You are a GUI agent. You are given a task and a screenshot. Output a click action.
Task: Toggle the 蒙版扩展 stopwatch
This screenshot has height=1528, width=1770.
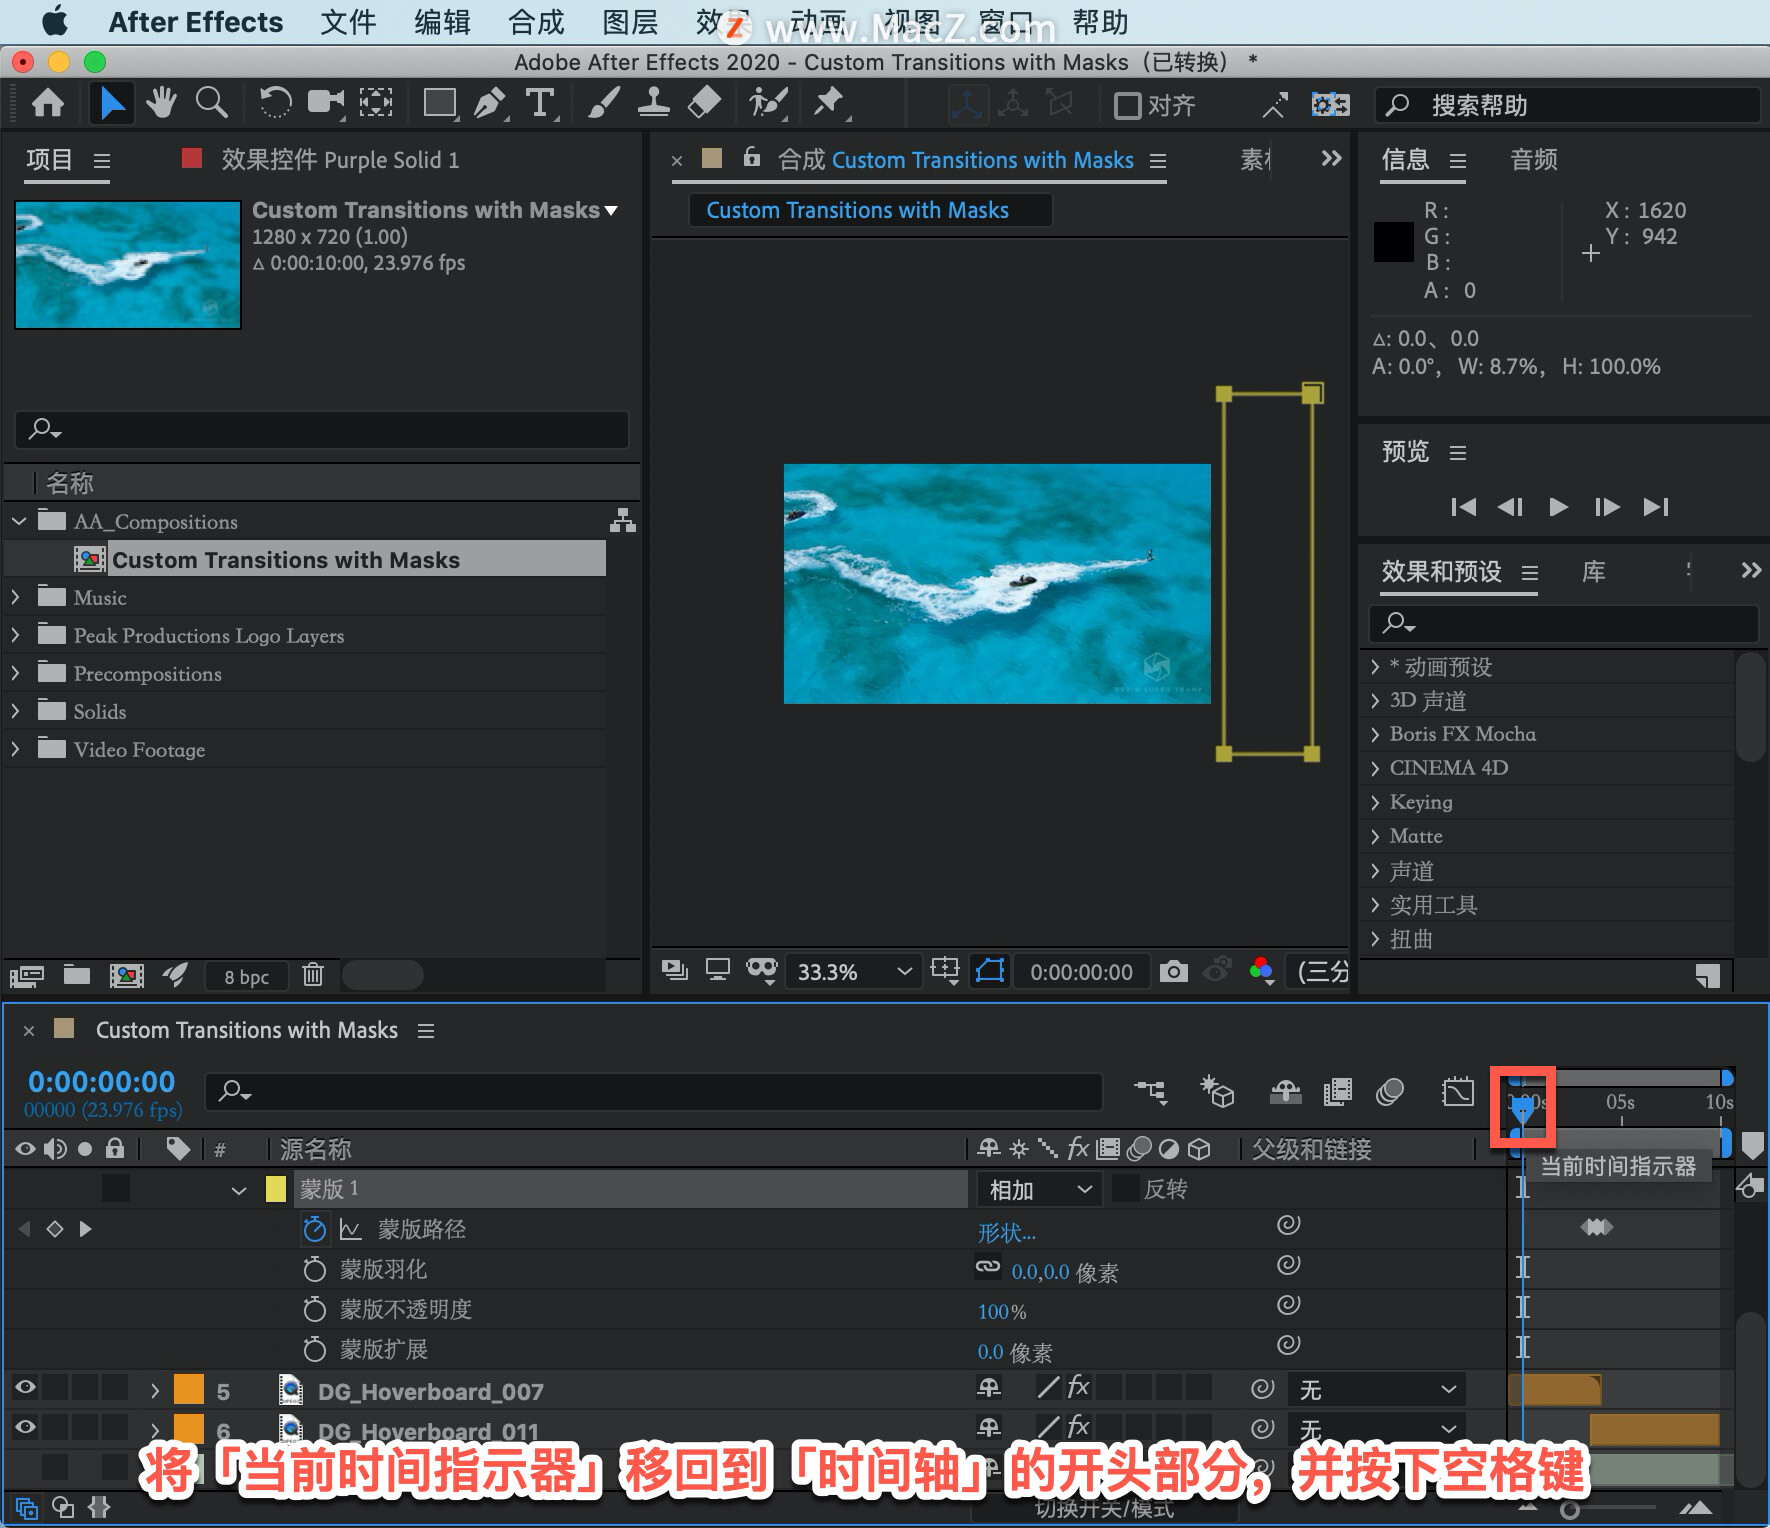[314, 1349]
